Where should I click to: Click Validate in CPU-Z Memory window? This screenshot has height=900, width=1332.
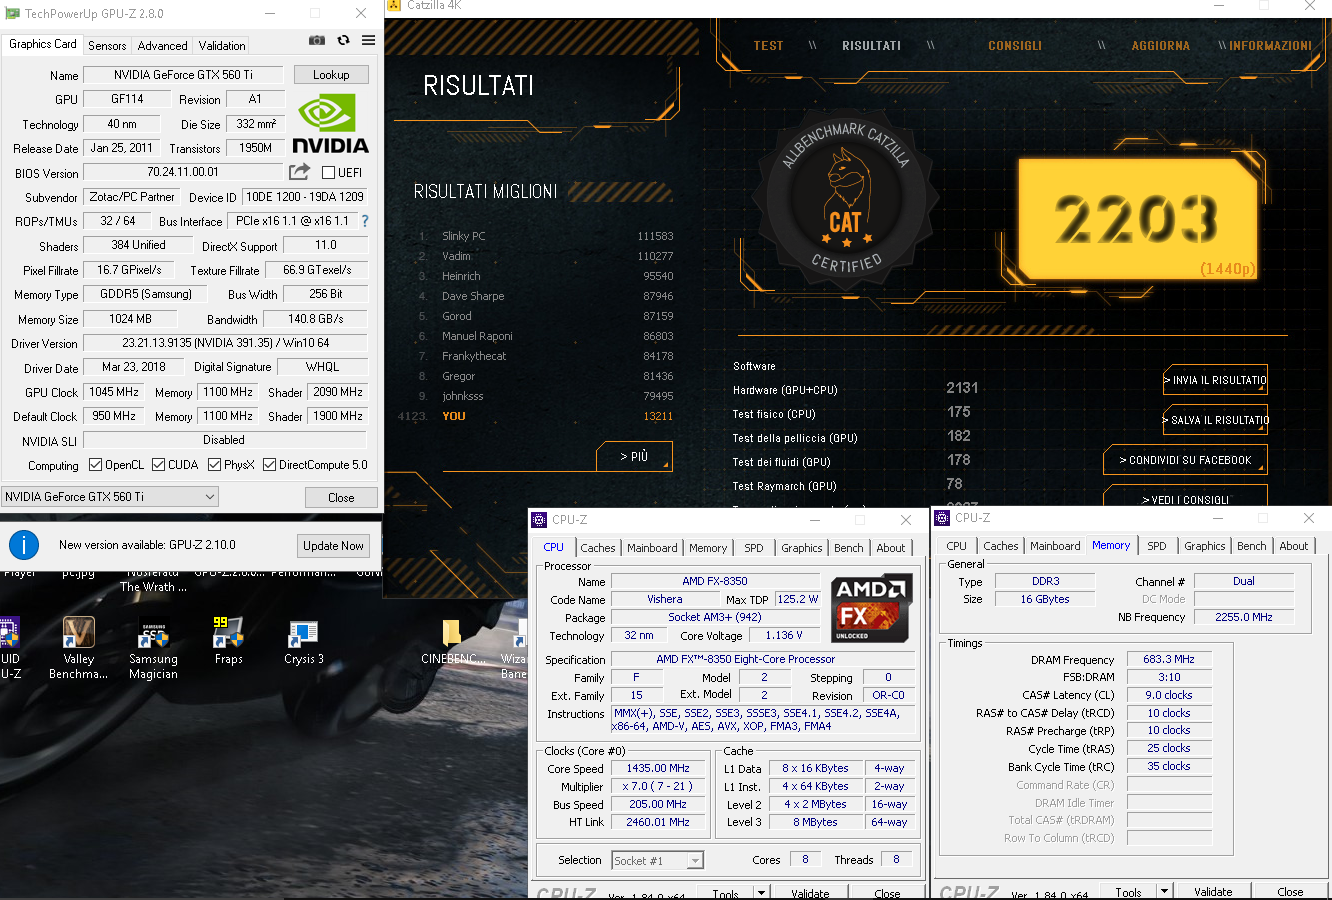1213,892
